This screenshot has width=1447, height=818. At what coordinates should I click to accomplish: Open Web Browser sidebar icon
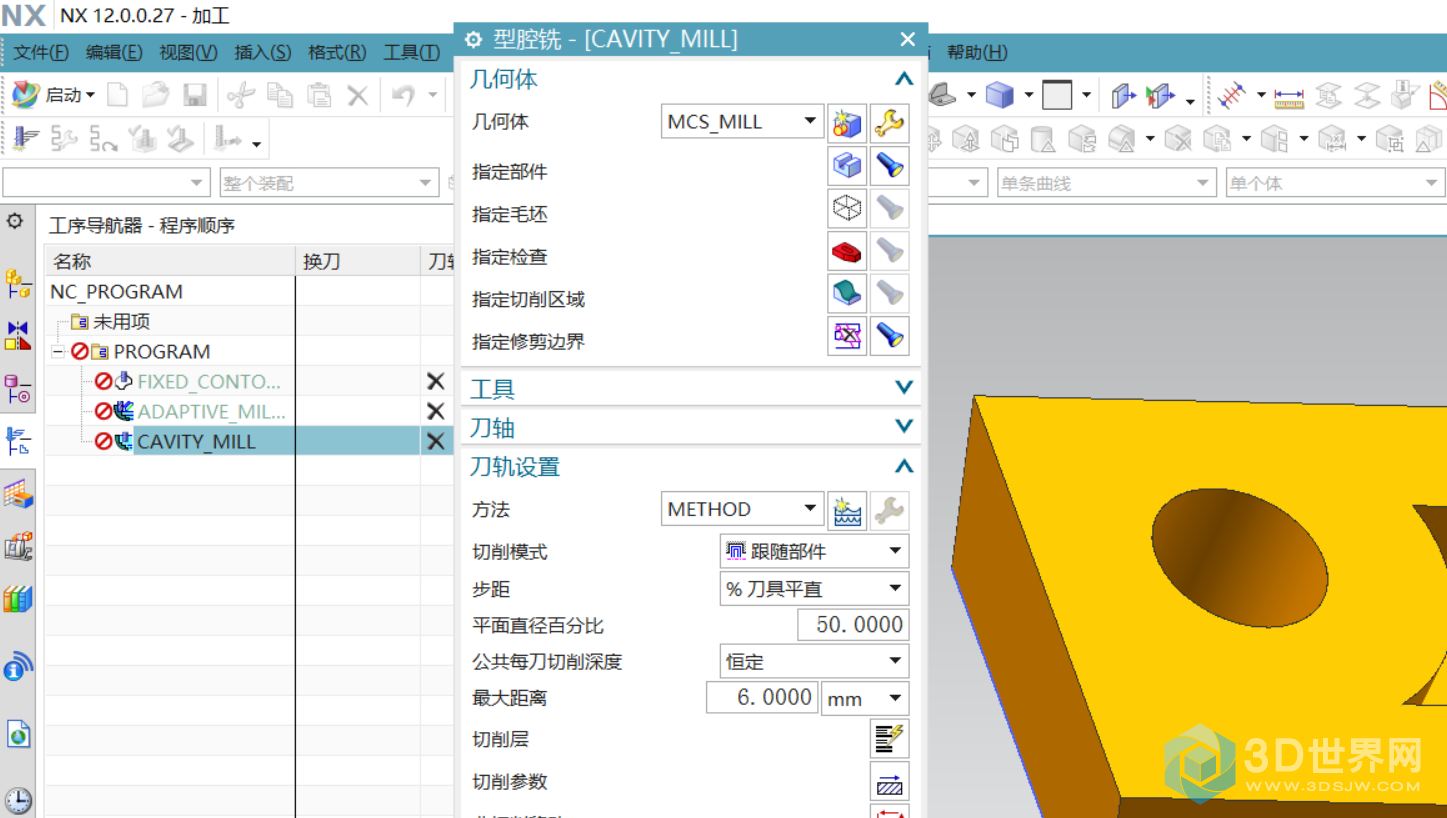(x=17, y=735)
